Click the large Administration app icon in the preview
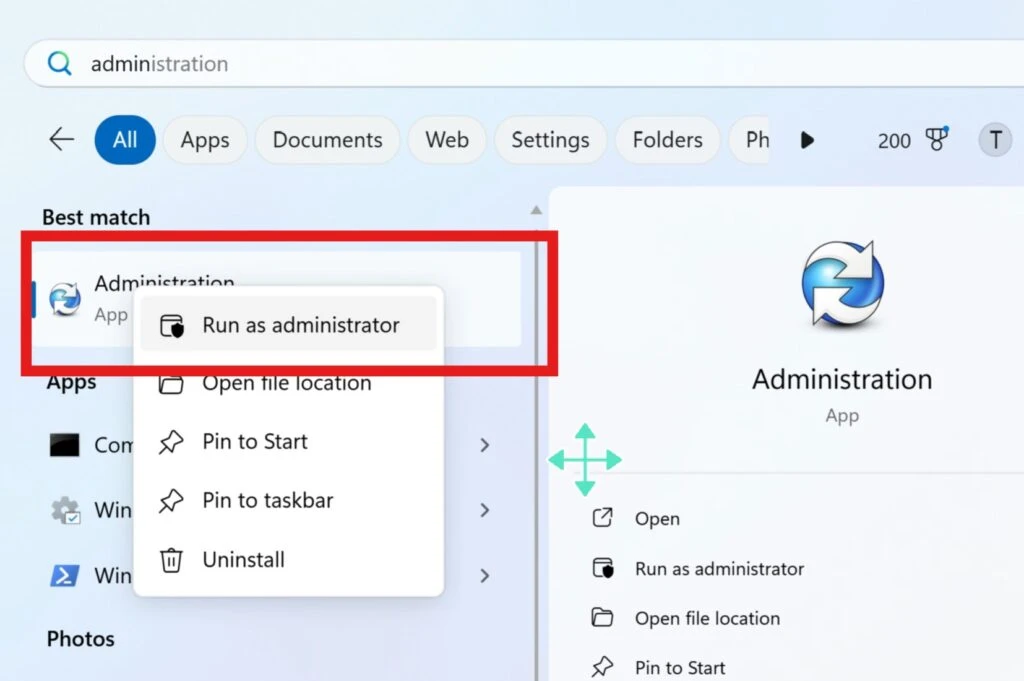 843,282
